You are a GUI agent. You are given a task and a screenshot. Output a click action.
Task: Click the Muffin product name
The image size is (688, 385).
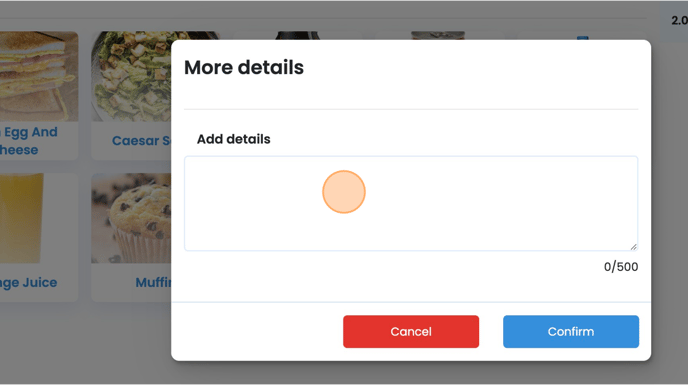tap(153, 282)
